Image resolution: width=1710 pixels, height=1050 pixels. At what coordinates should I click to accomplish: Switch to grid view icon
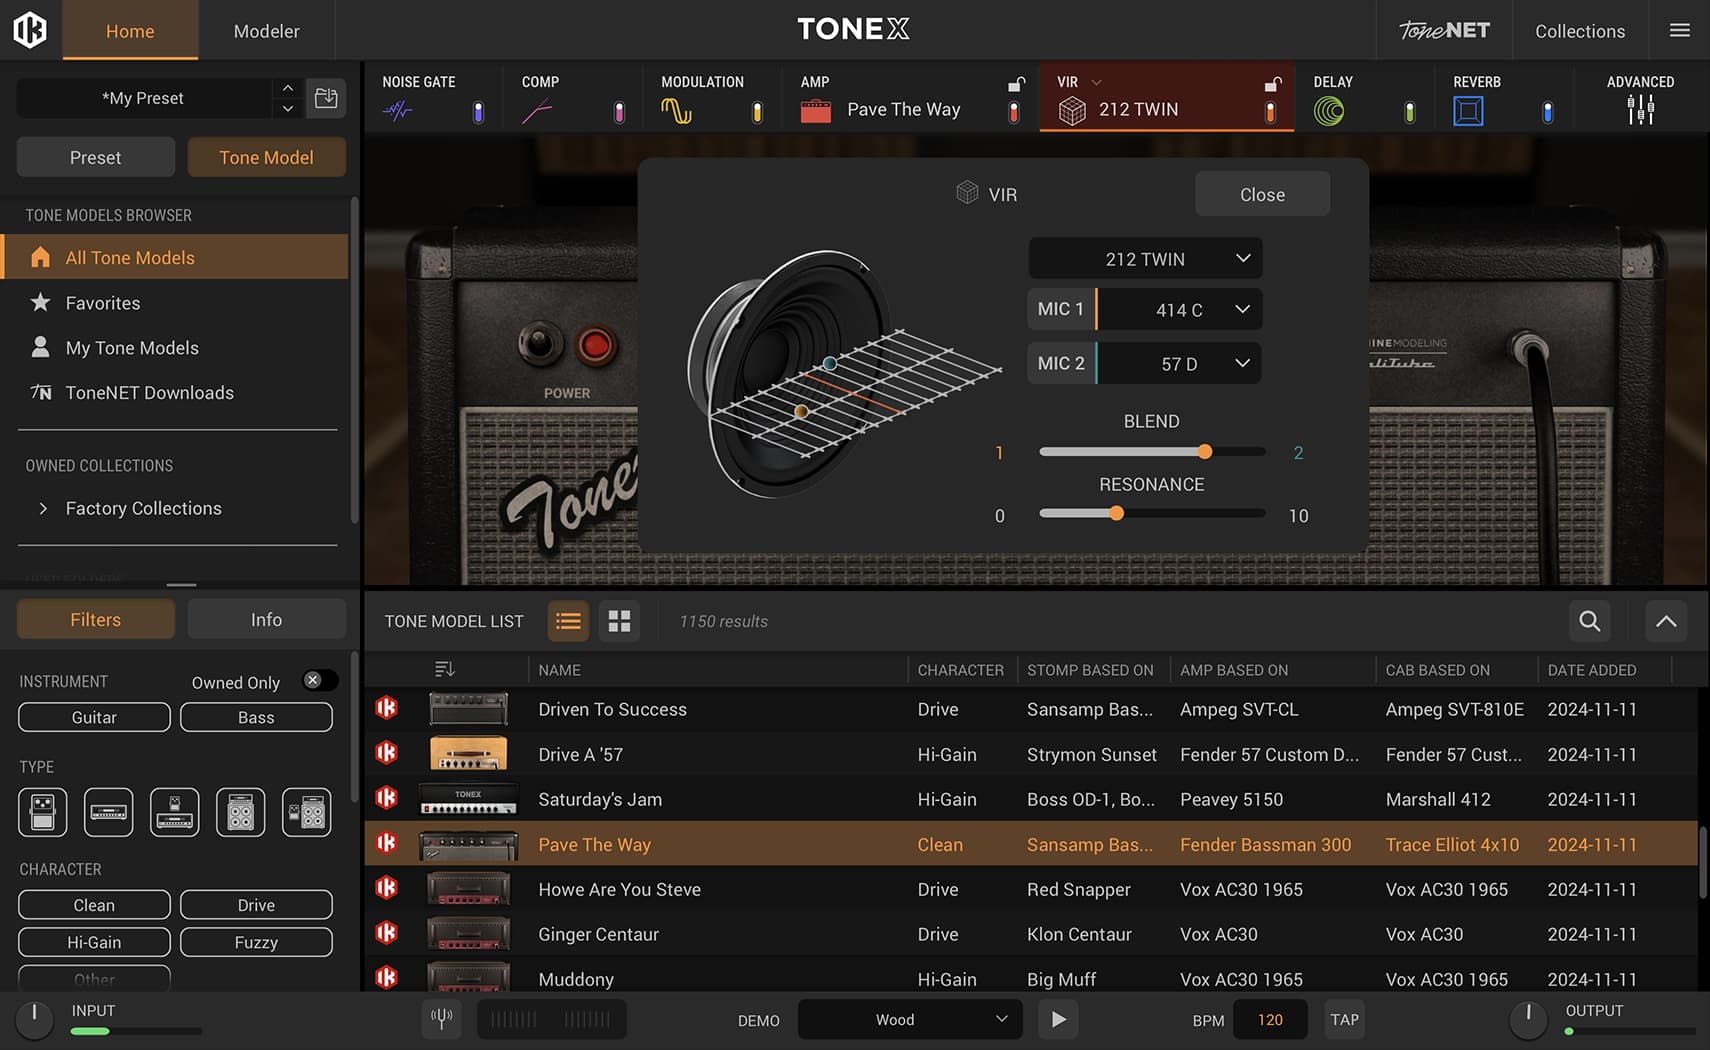(x=620, y=621)
